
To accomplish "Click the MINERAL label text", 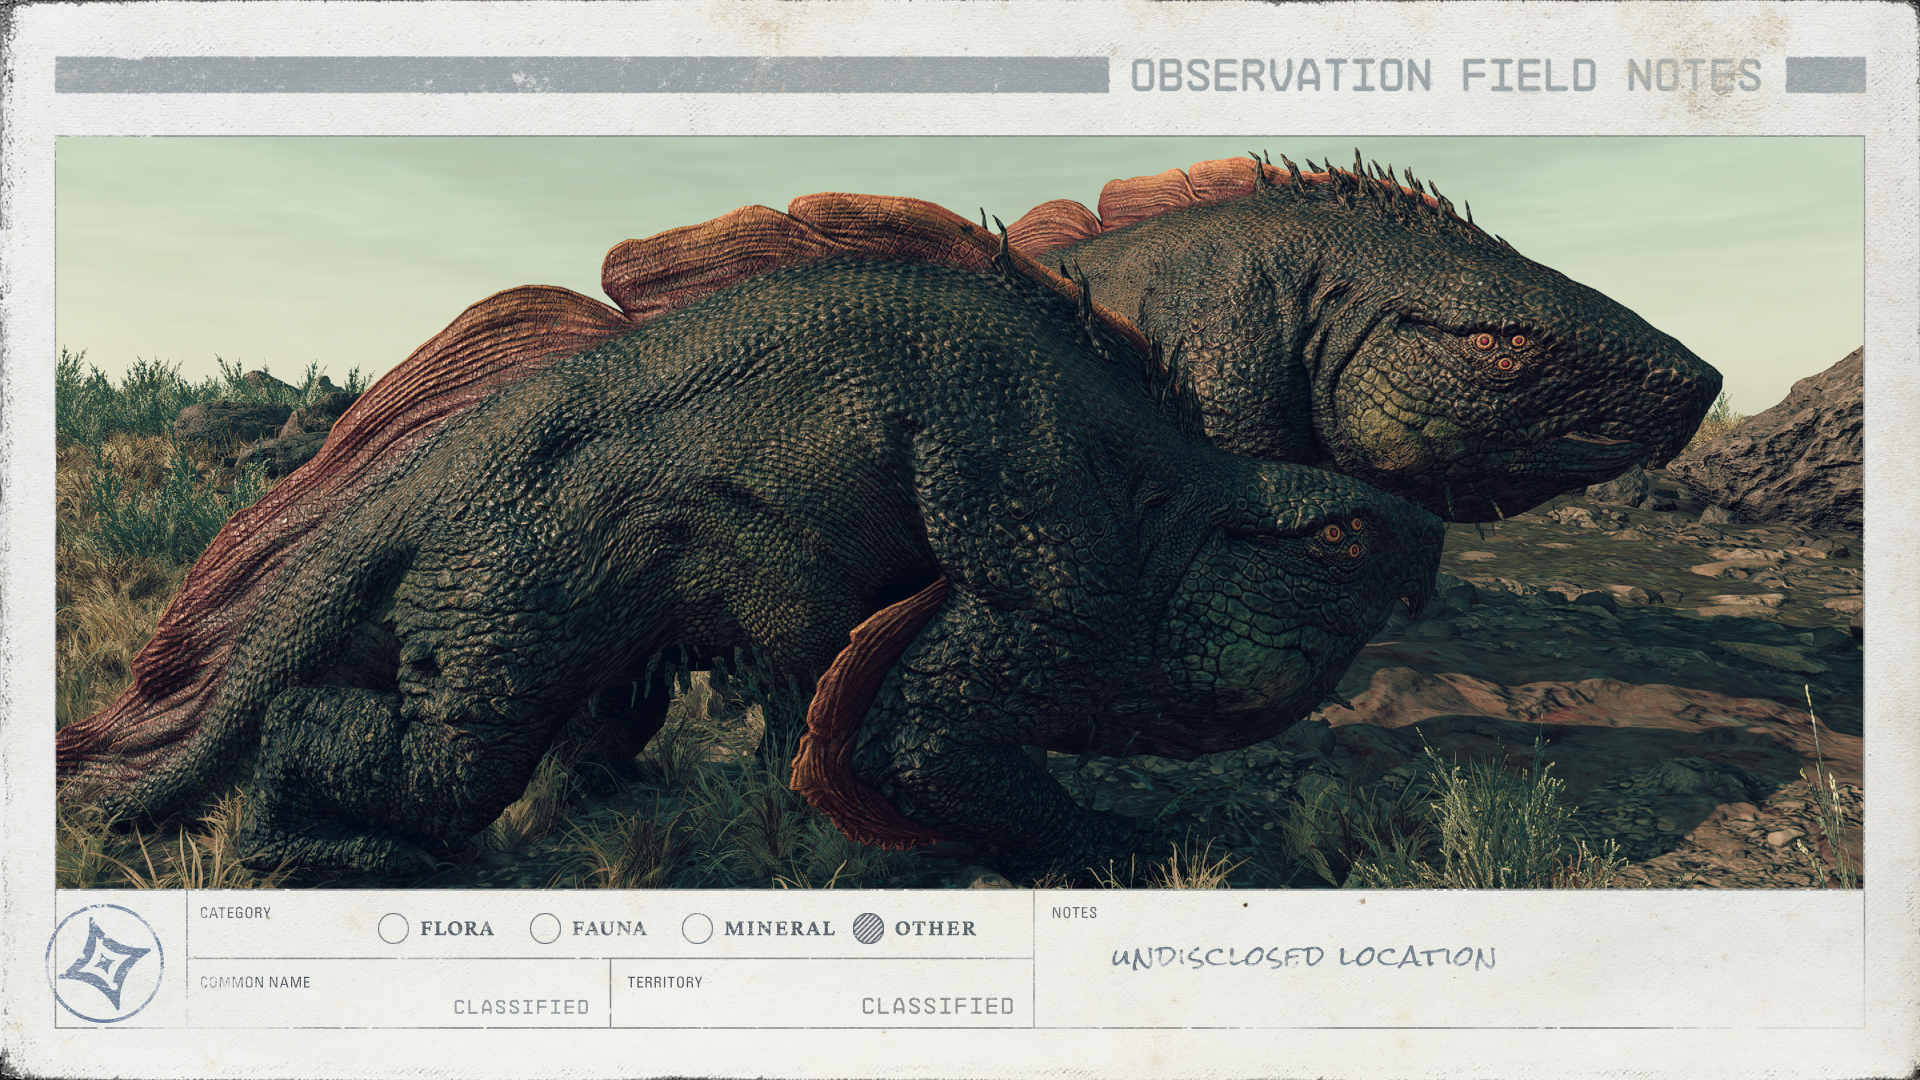I will [779, 929].
